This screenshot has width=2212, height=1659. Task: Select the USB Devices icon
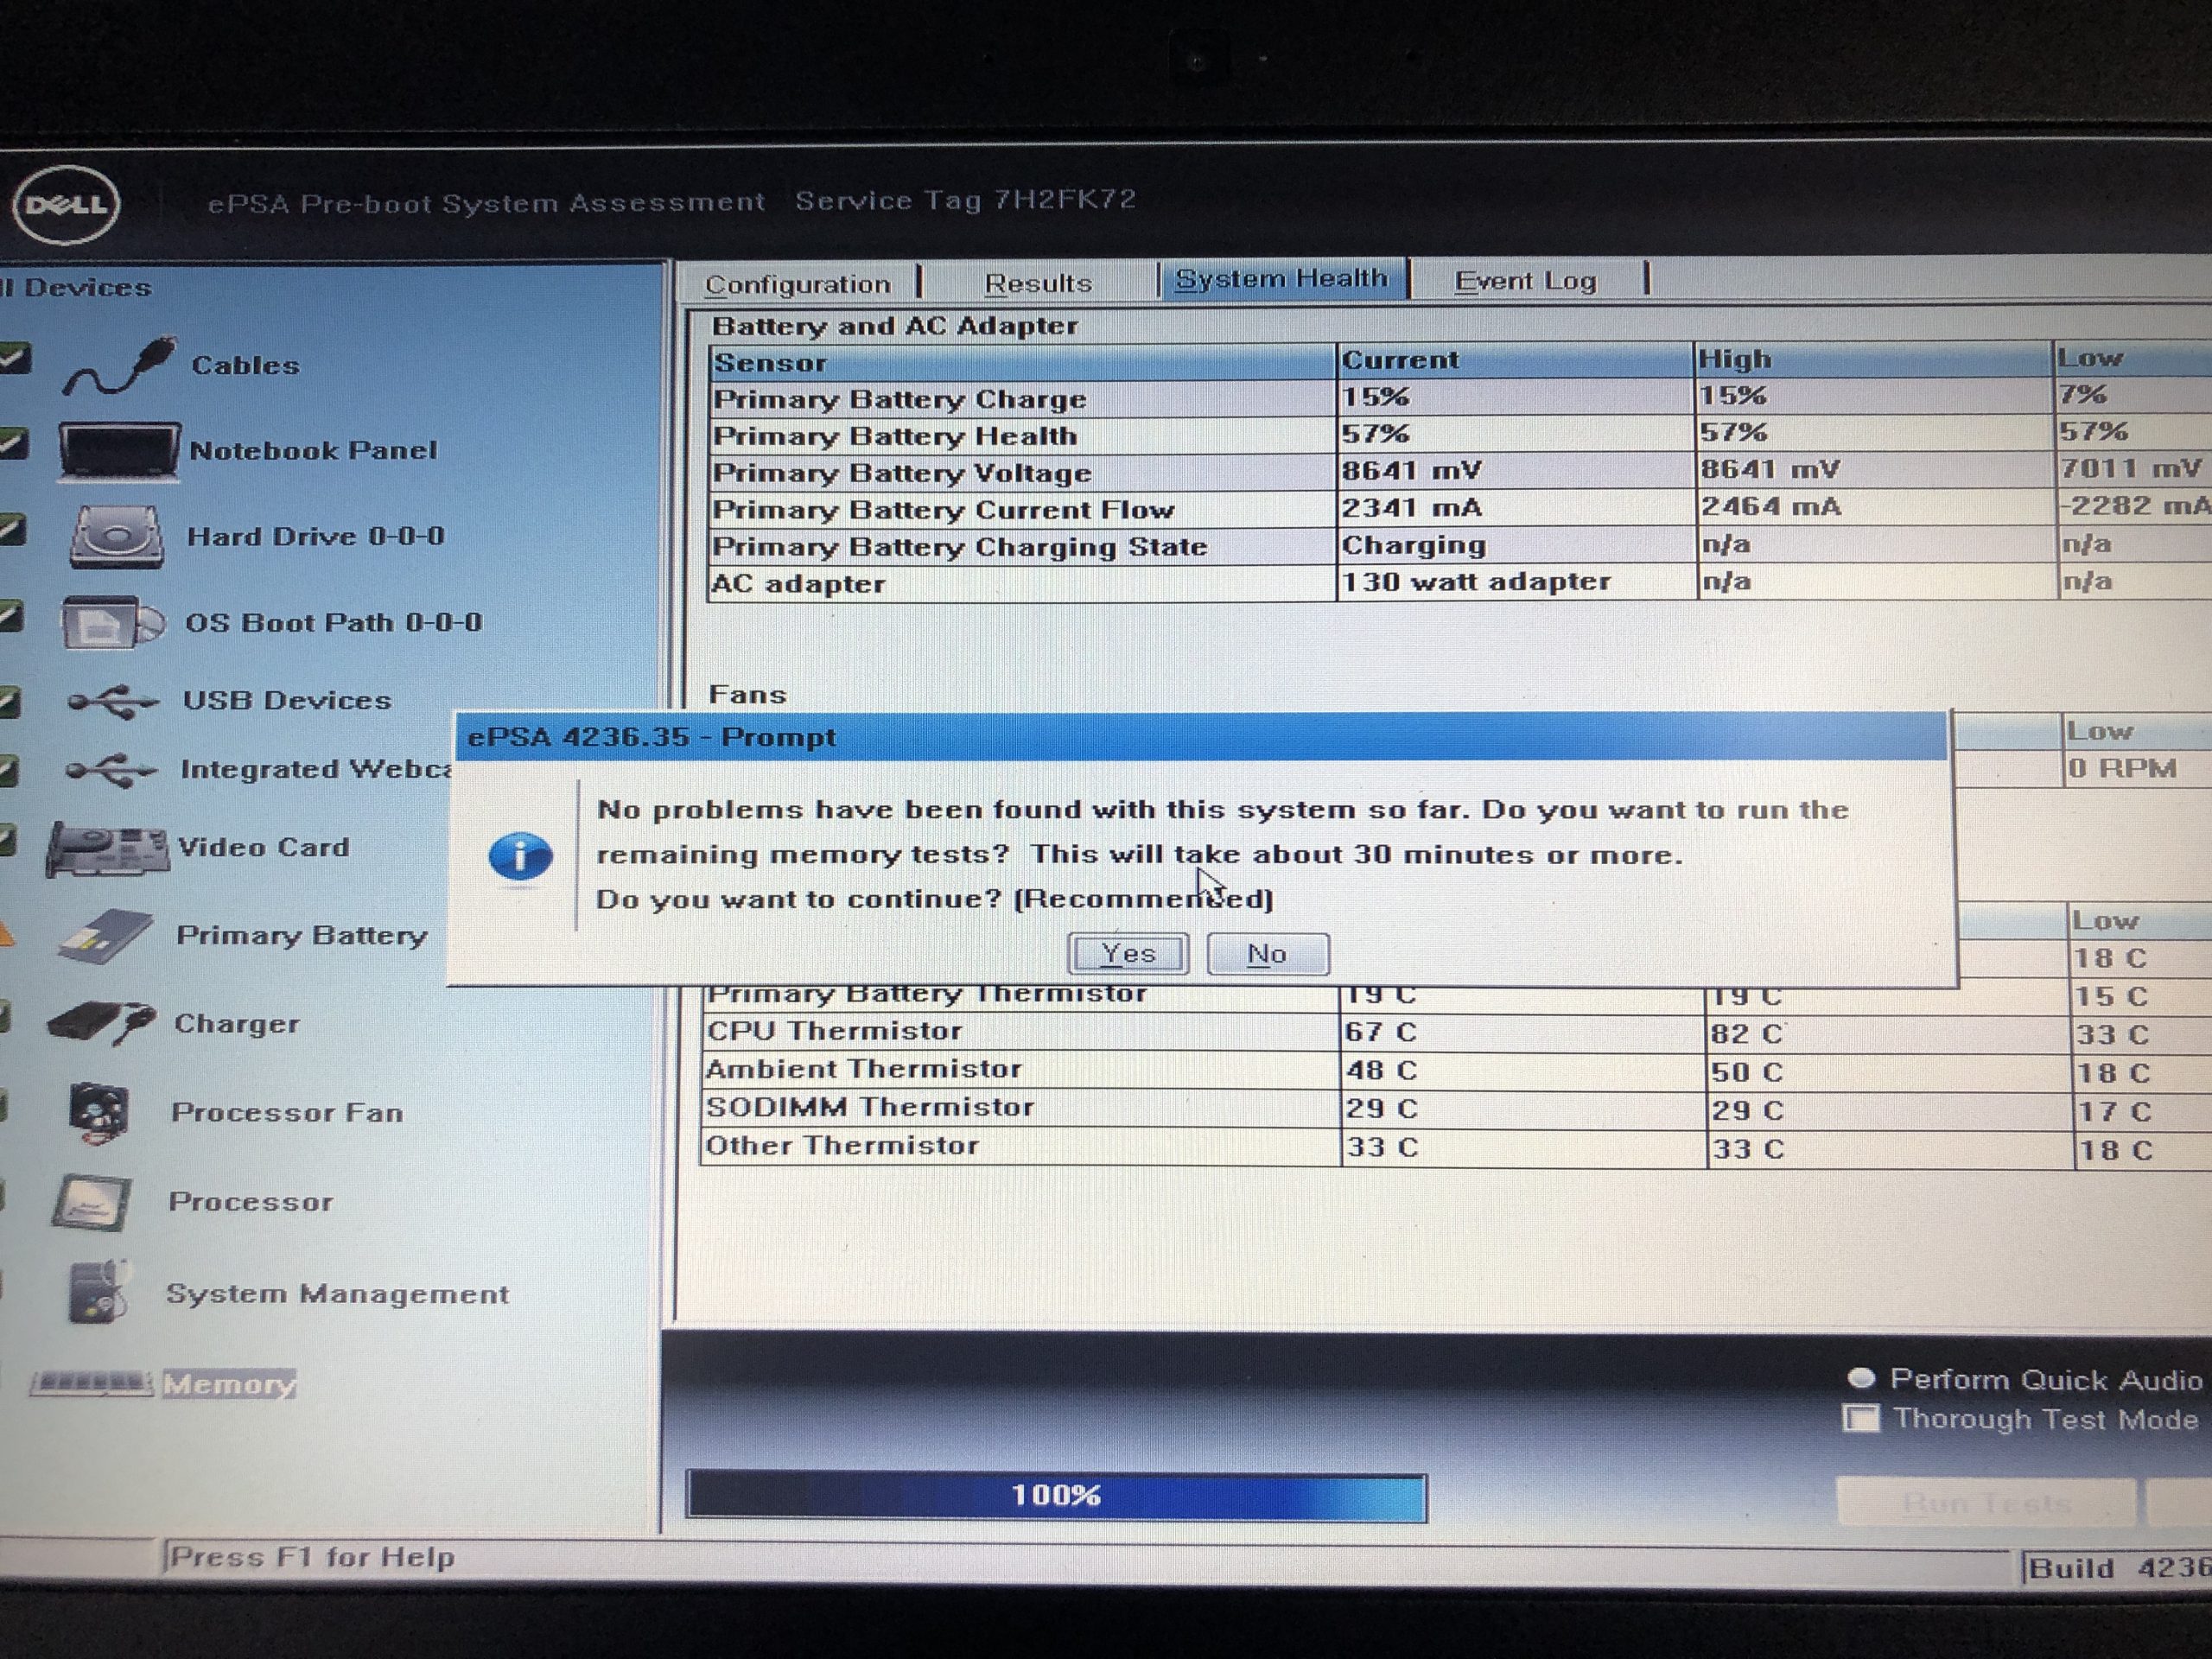click(112, 702)
